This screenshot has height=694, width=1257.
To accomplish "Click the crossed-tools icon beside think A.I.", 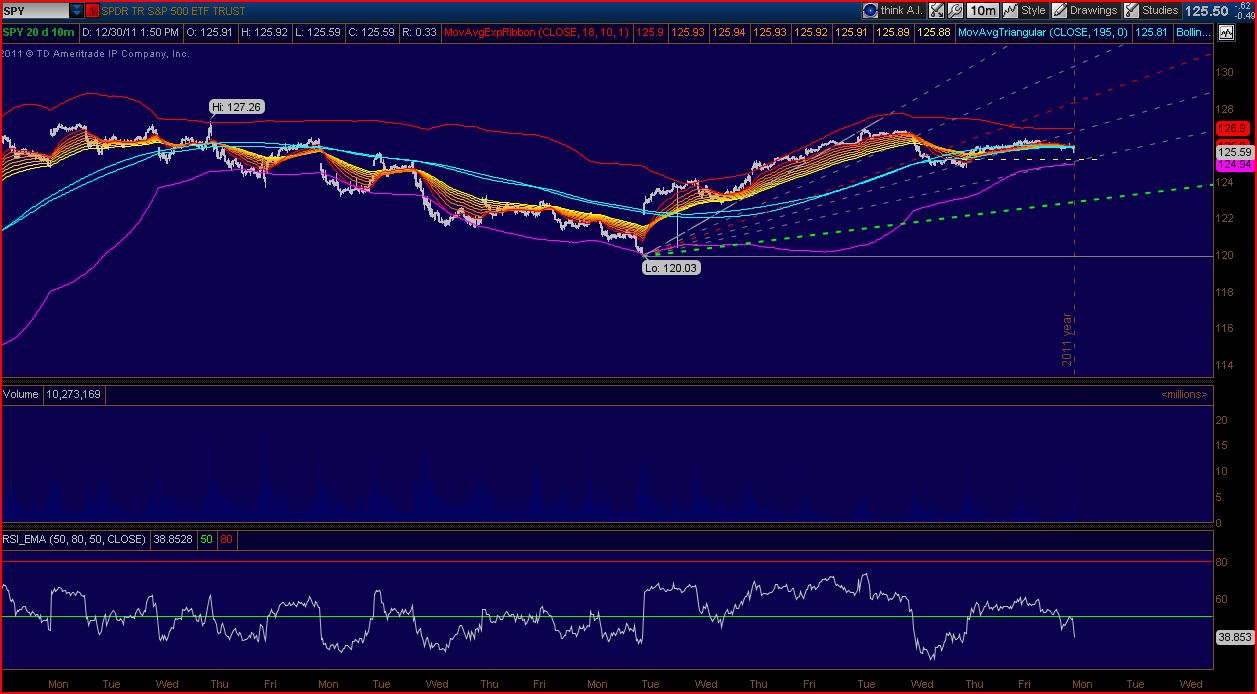I will [936, 10].
